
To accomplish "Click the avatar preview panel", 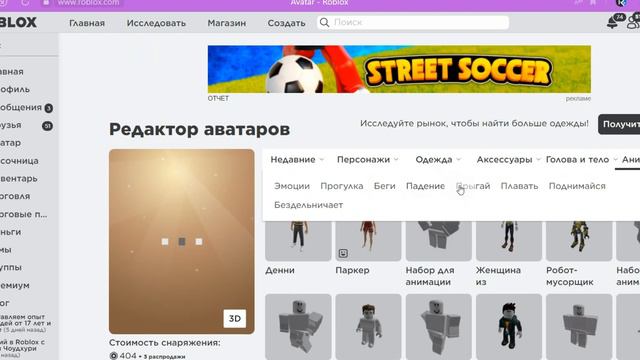I will [182, 241].
